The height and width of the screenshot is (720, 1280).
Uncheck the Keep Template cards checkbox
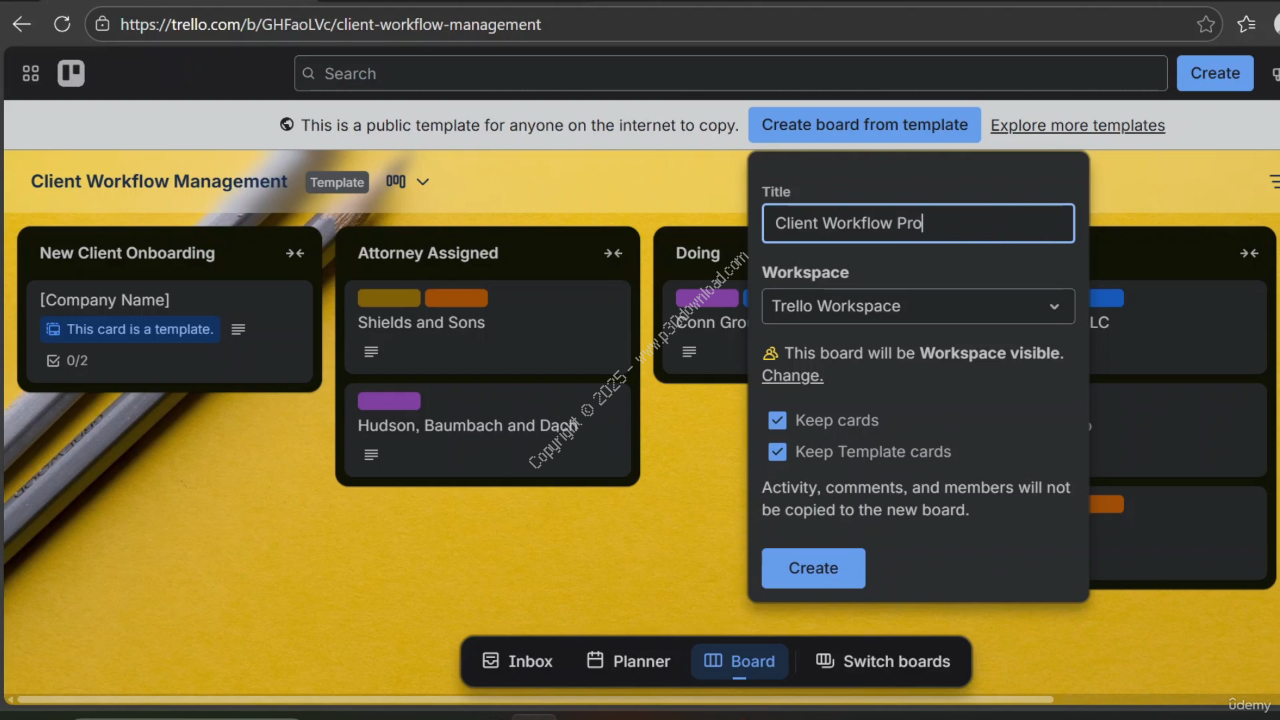tap(777, 452)
